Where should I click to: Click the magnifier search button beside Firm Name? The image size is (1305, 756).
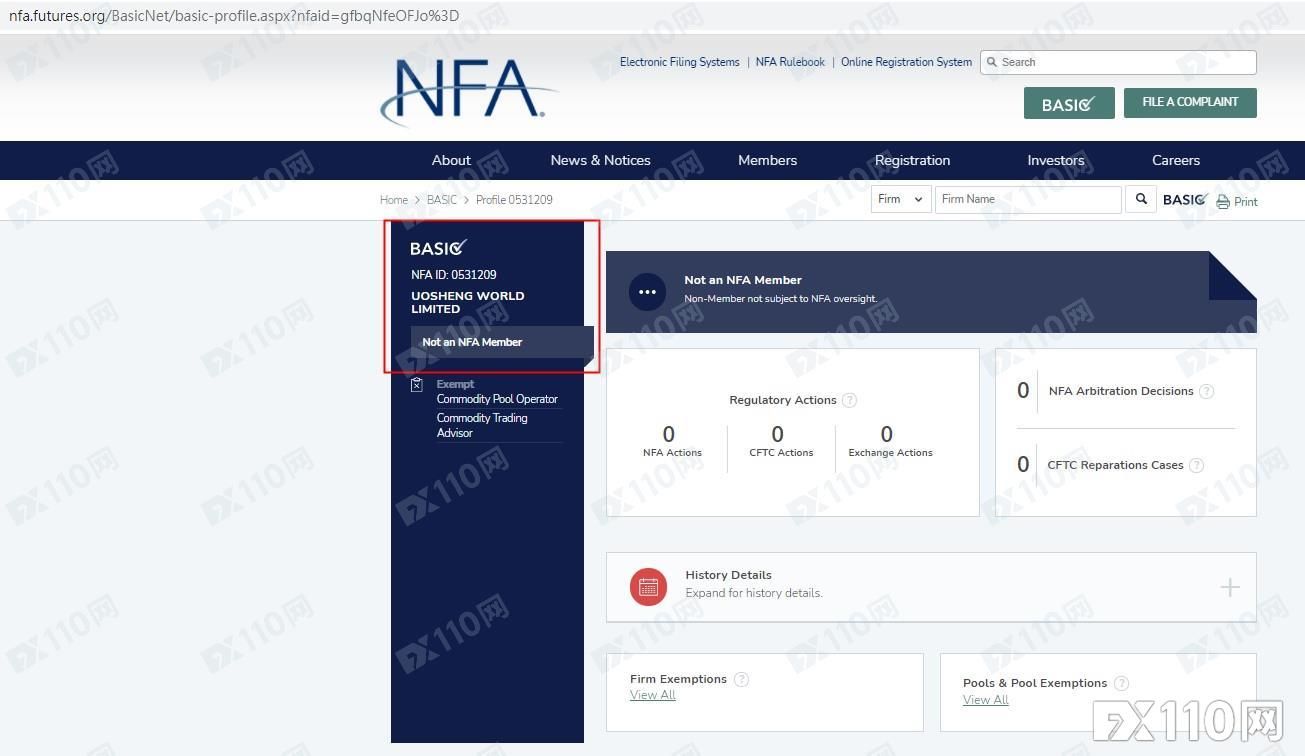point(1141,199)
